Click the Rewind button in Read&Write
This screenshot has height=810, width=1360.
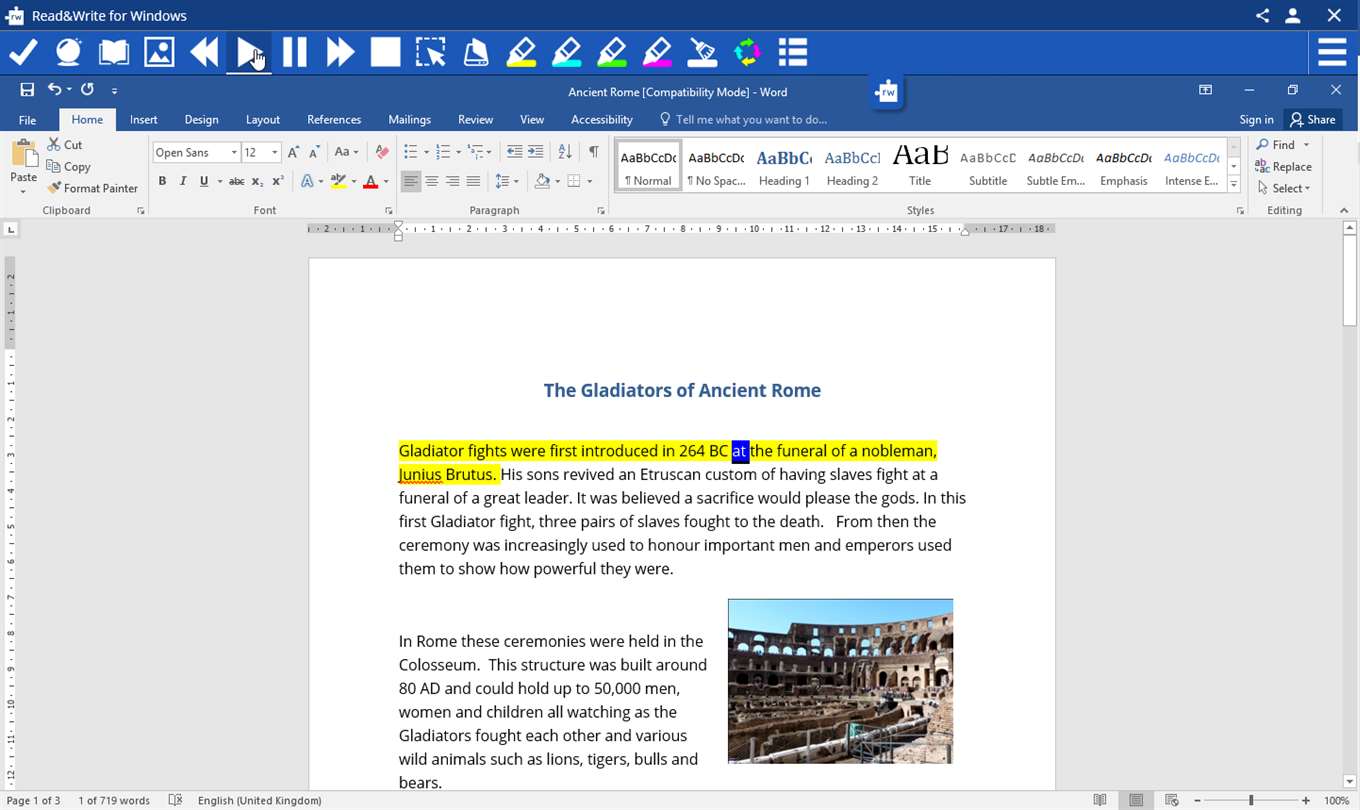pos(204,52)
